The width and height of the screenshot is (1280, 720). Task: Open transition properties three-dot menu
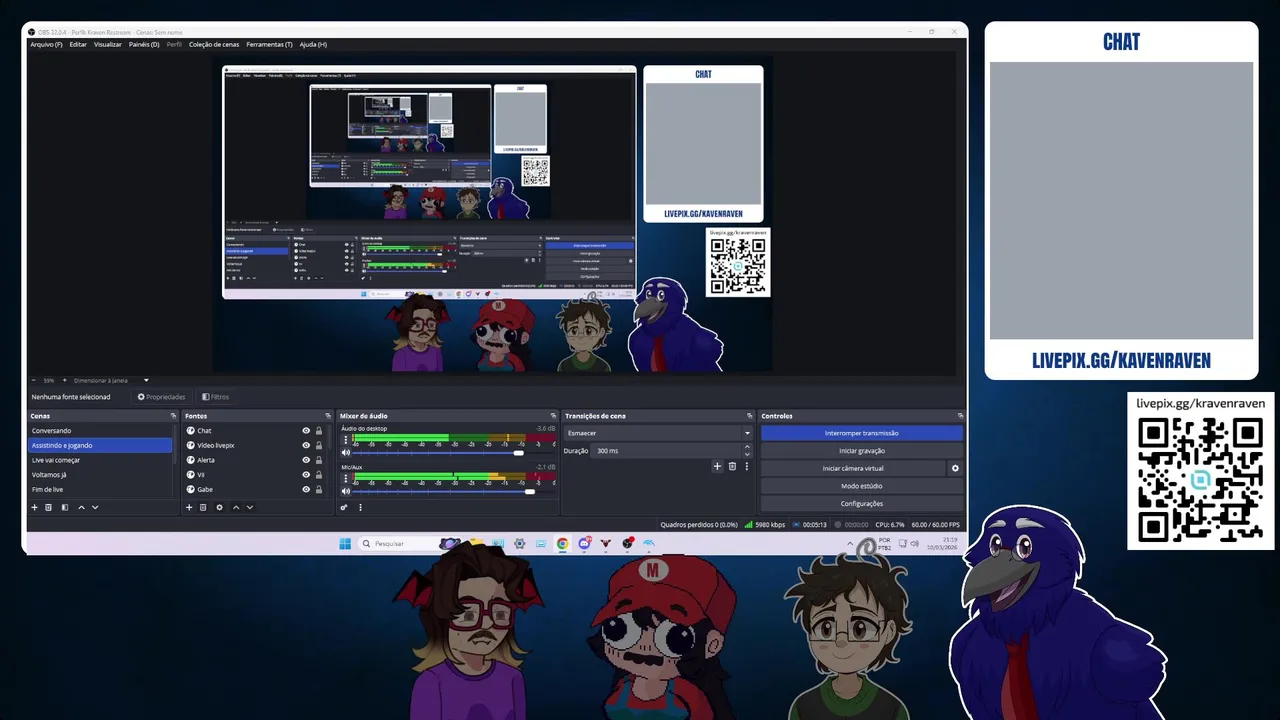[x=746, y=466]
